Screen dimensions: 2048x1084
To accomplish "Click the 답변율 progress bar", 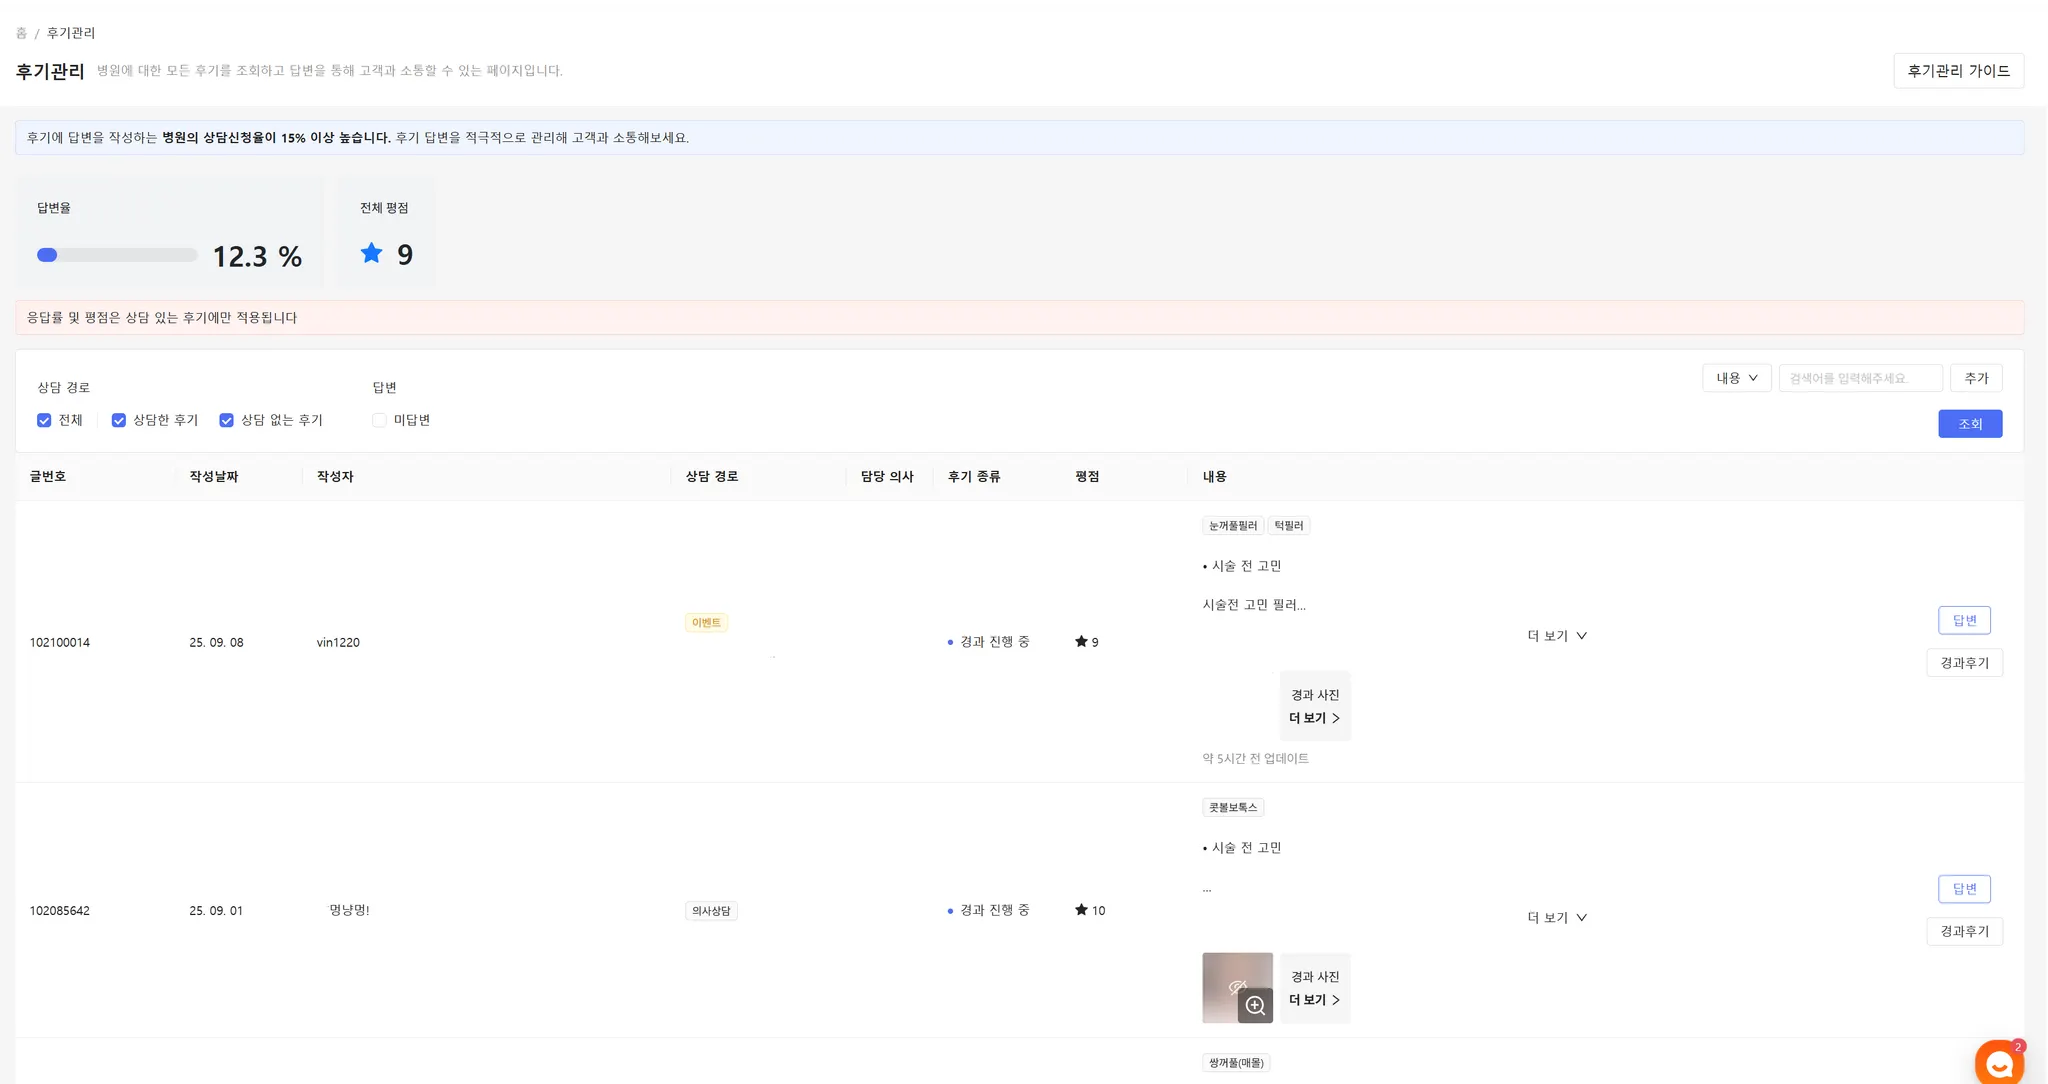I will pos(117,255).
